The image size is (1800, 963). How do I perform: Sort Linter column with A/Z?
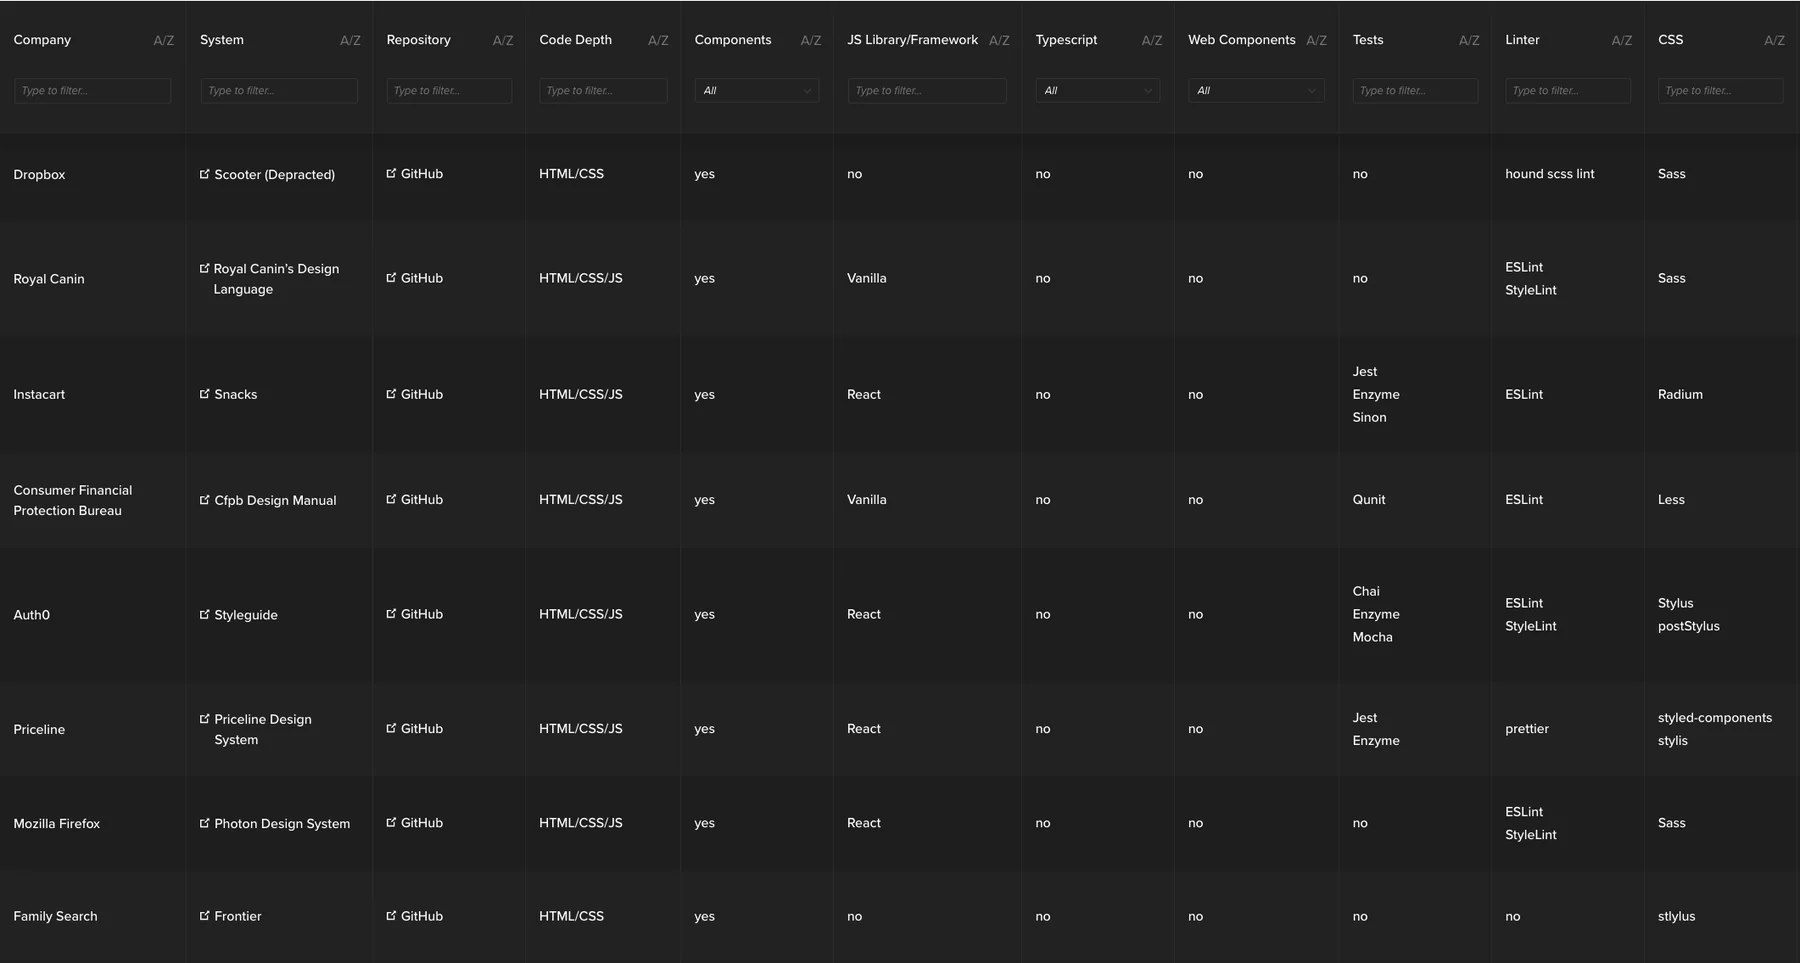click(x=1622, y=41)
